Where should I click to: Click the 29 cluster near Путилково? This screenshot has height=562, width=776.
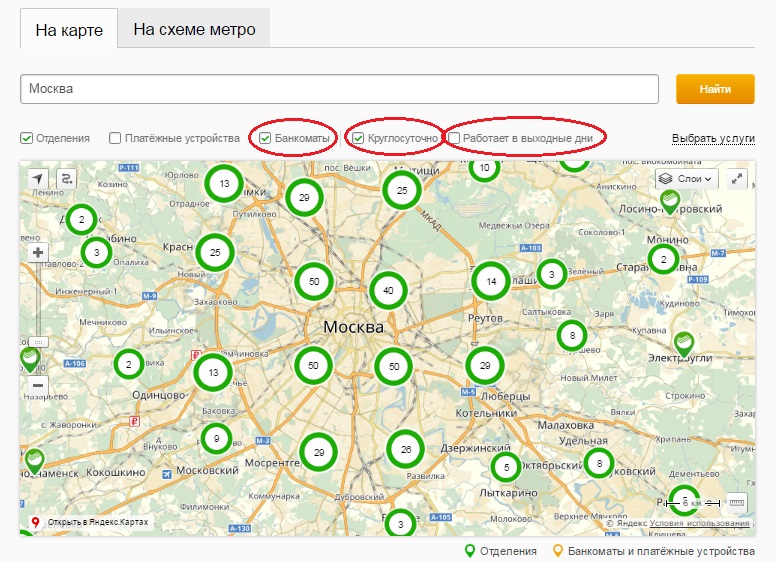click(304, 197)
